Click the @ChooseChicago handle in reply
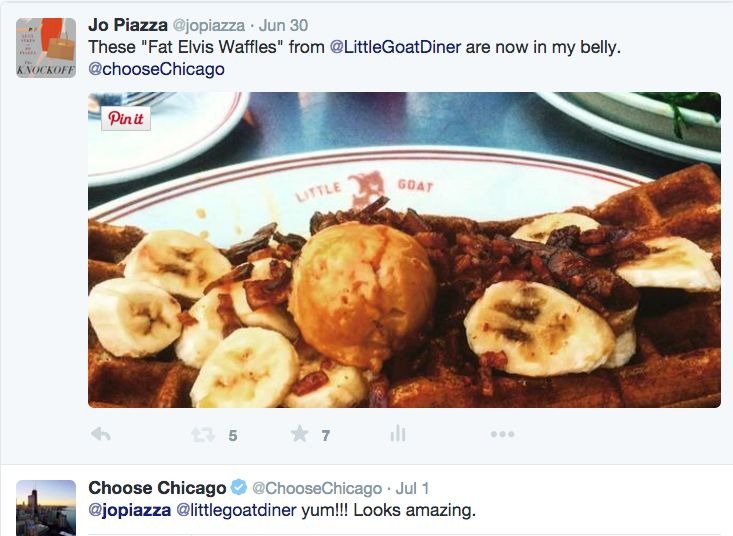 point(317,488)
